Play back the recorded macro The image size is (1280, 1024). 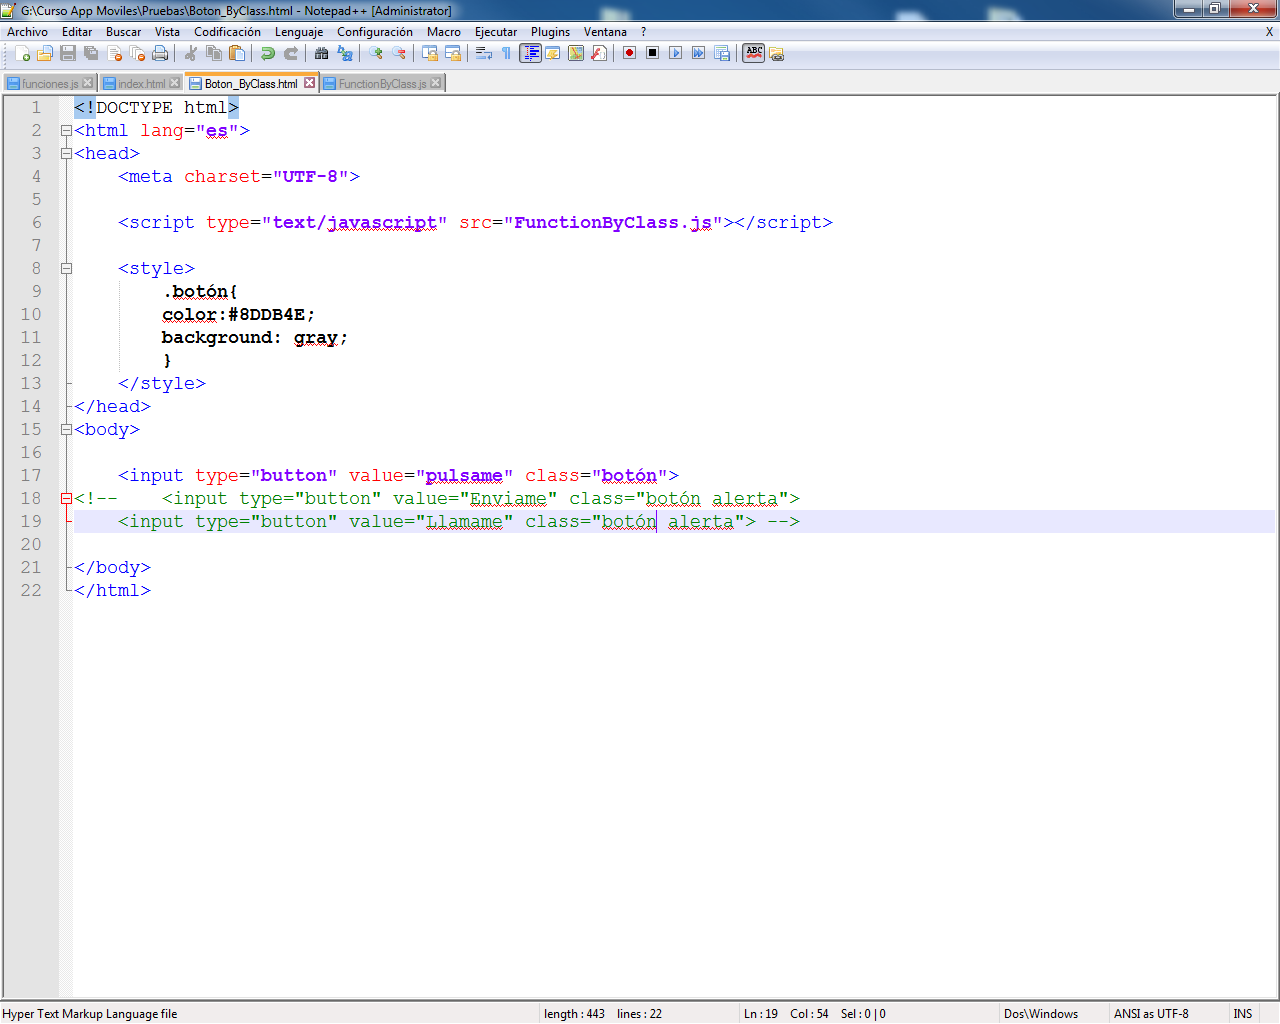point(676,53)
